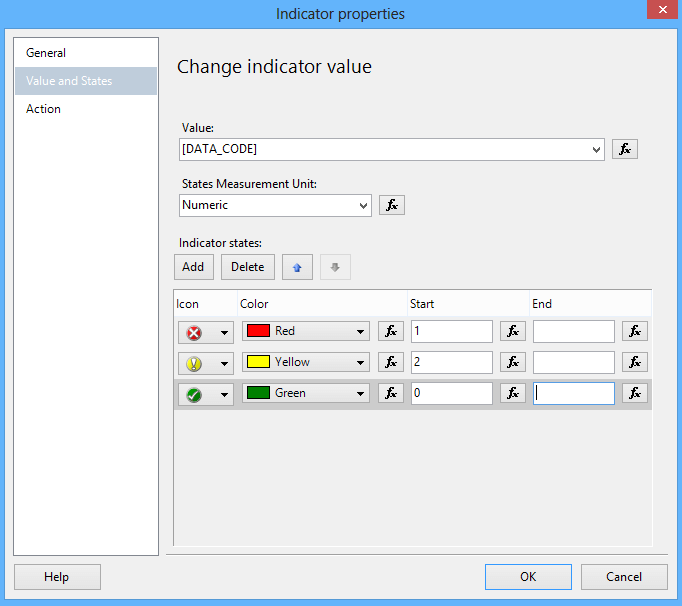
Task: Click the Start field of Green row
Action: pyautogui.click(x=451, y=393)
